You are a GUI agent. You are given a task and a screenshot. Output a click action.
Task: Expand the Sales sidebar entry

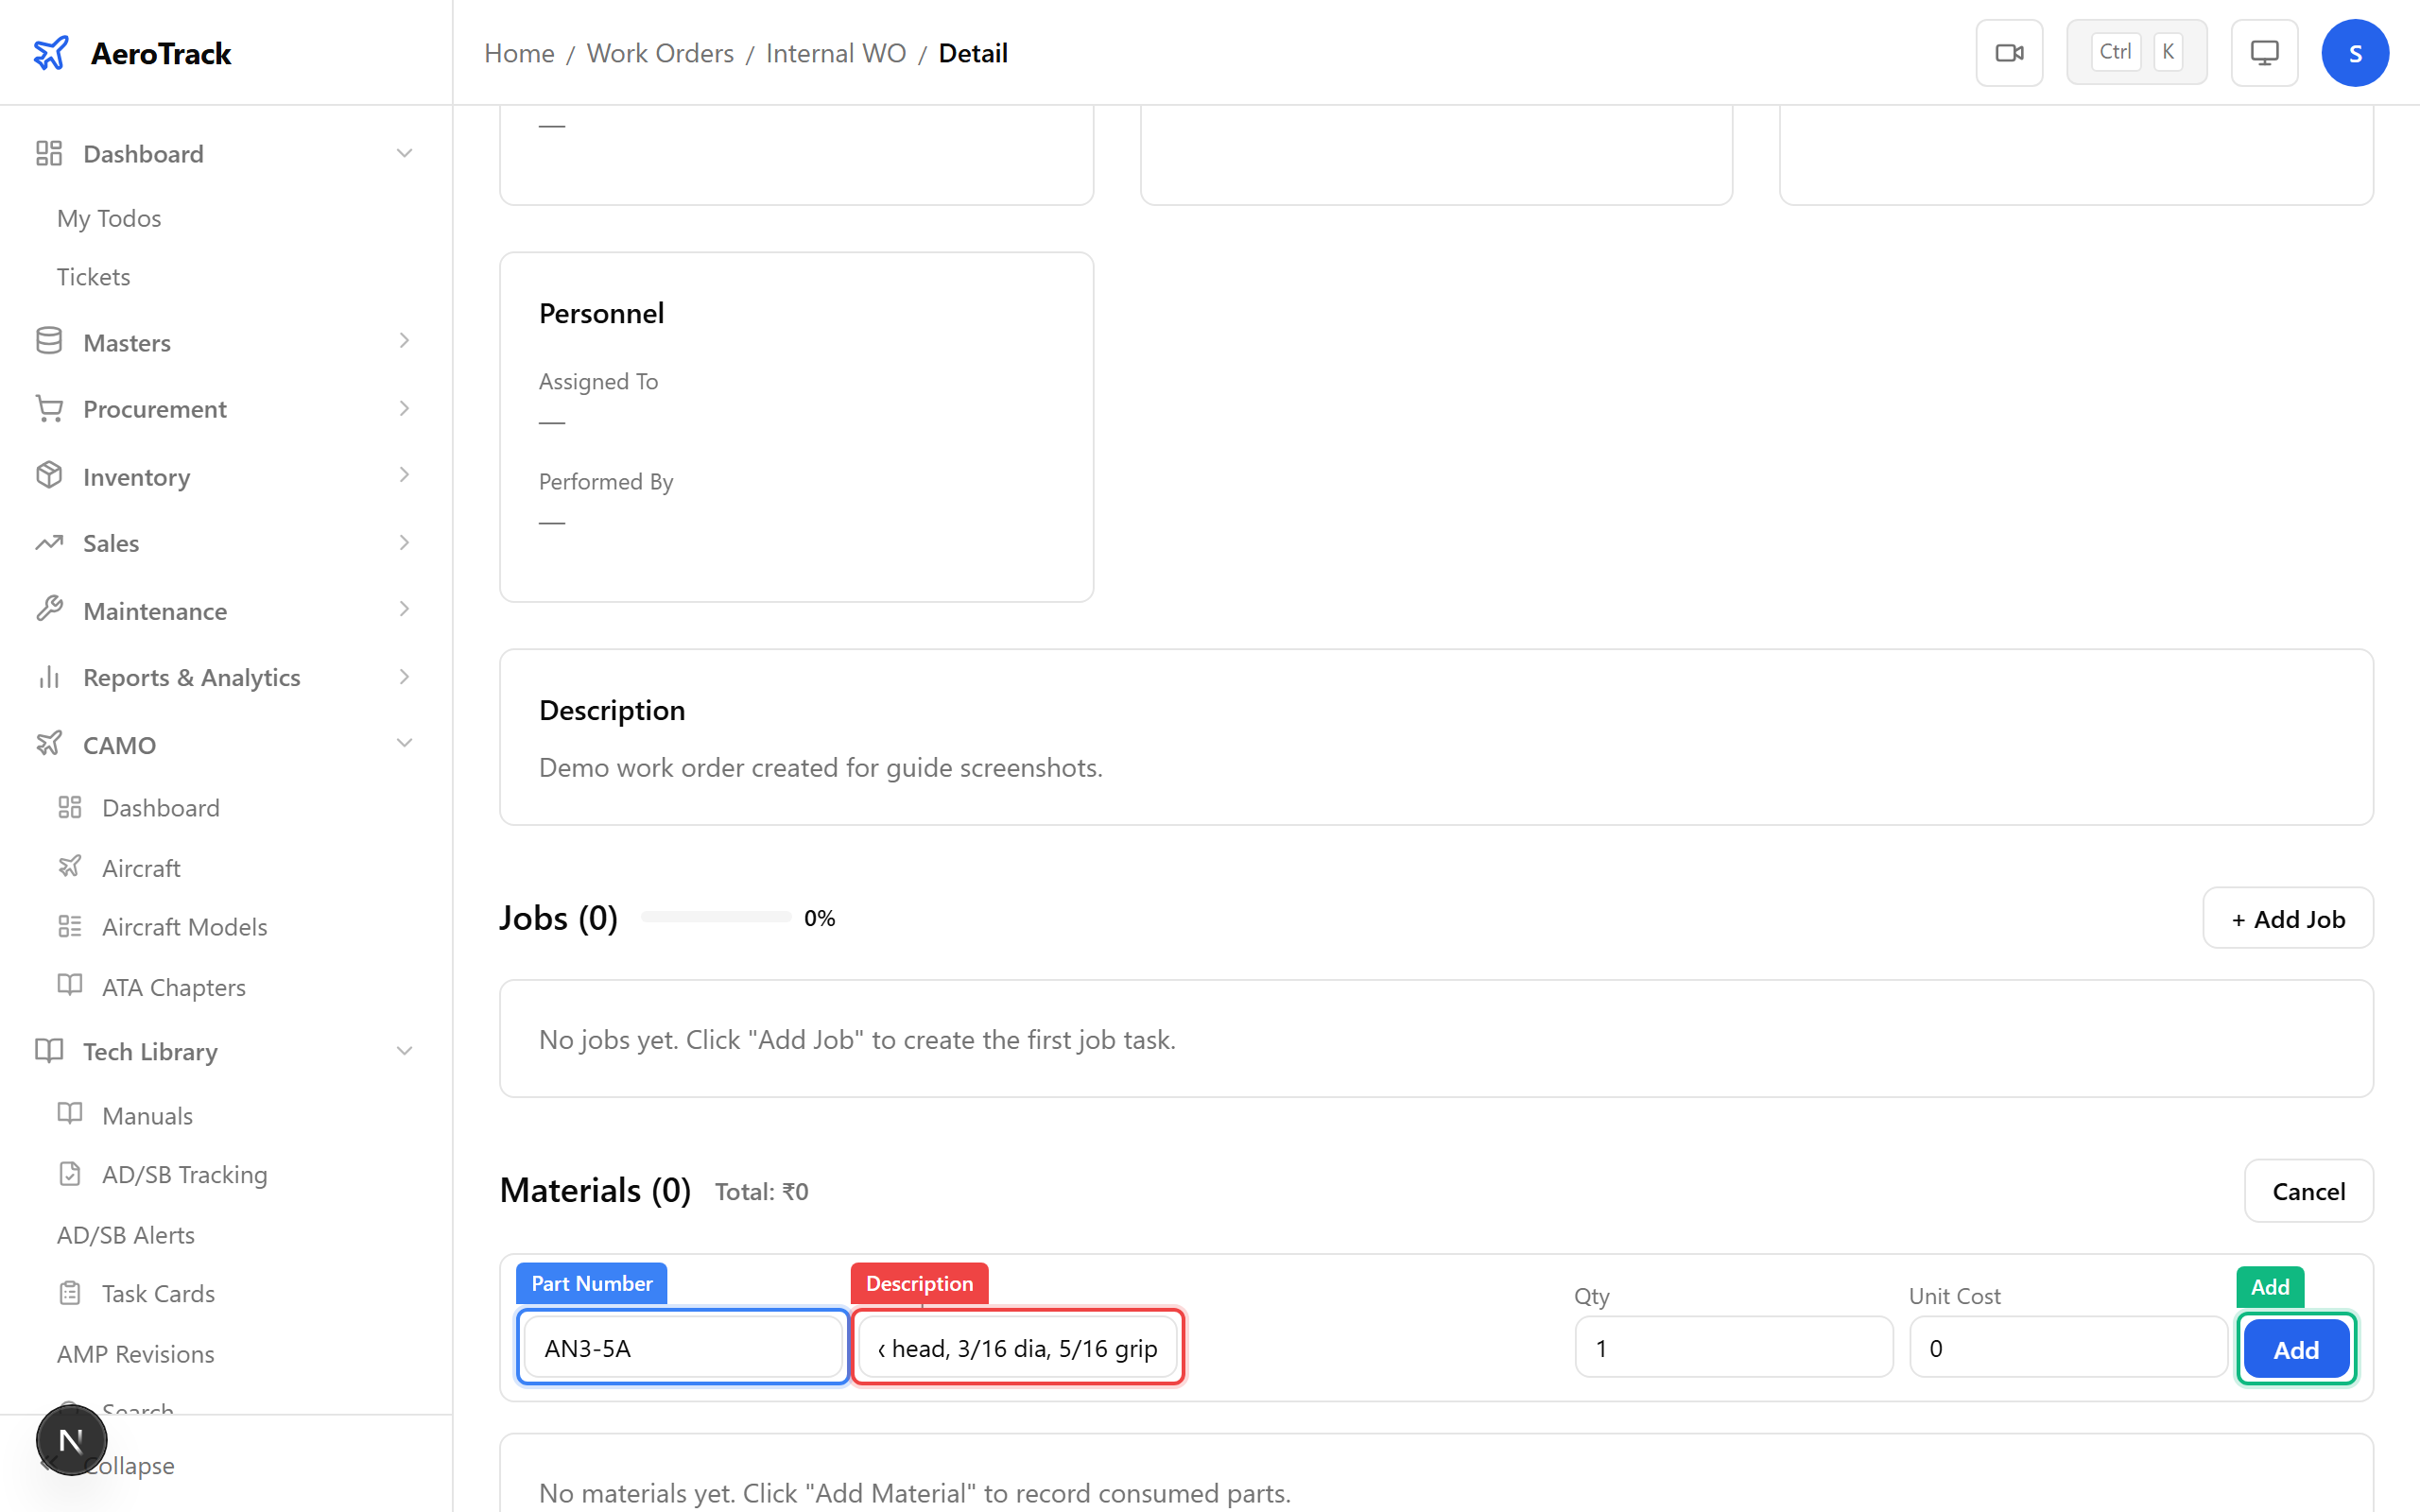[404, 542]
